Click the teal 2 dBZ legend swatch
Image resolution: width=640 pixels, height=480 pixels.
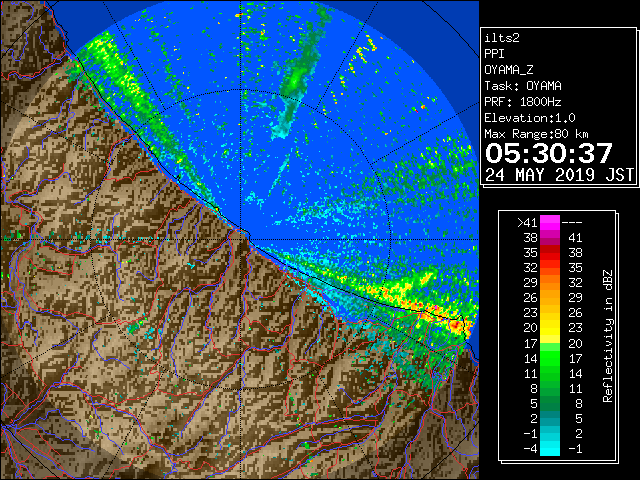coord(550,418)
